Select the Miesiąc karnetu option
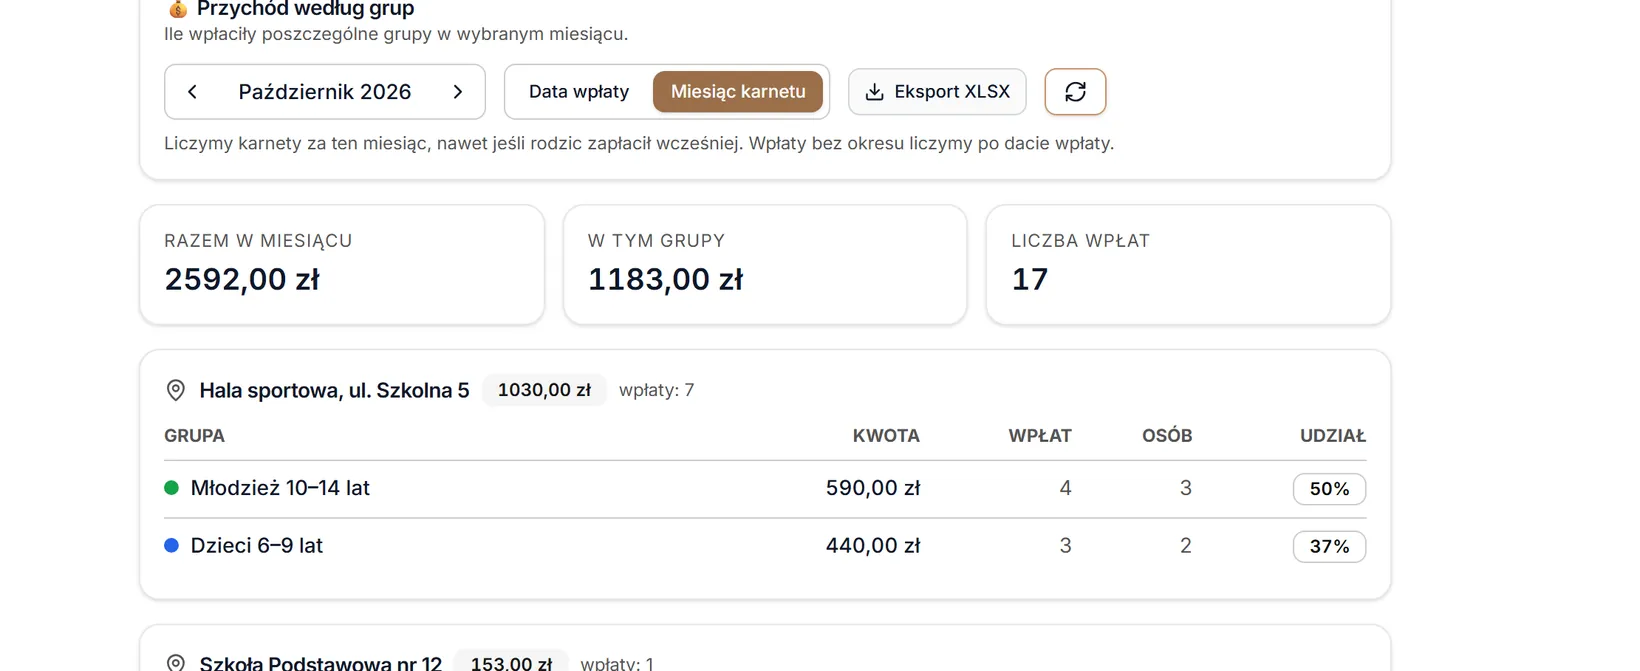Viewport: 1640px width, 671px height. [738, 92]
